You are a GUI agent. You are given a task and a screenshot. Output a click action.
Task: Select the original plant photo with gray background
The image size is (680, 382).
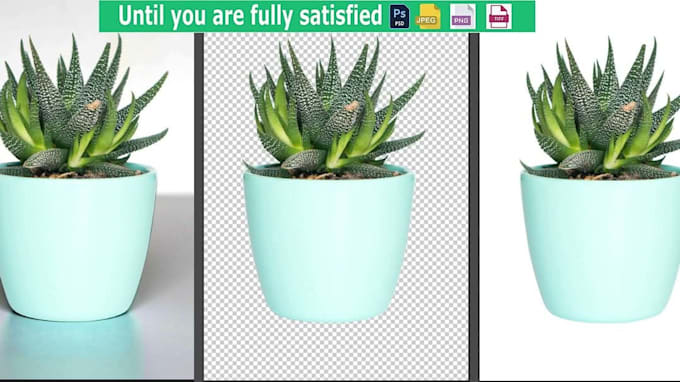[97, 206]
